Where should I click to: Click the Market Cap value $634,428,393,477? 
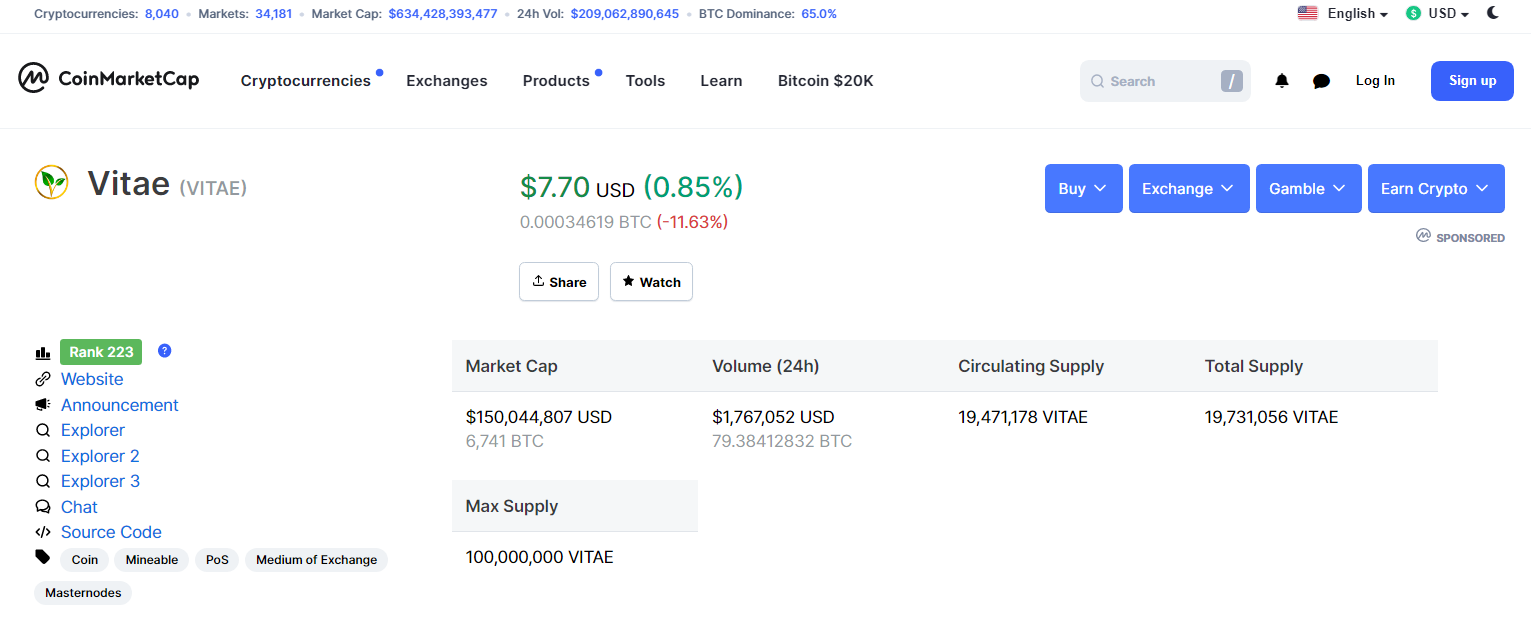coord(443,14)
